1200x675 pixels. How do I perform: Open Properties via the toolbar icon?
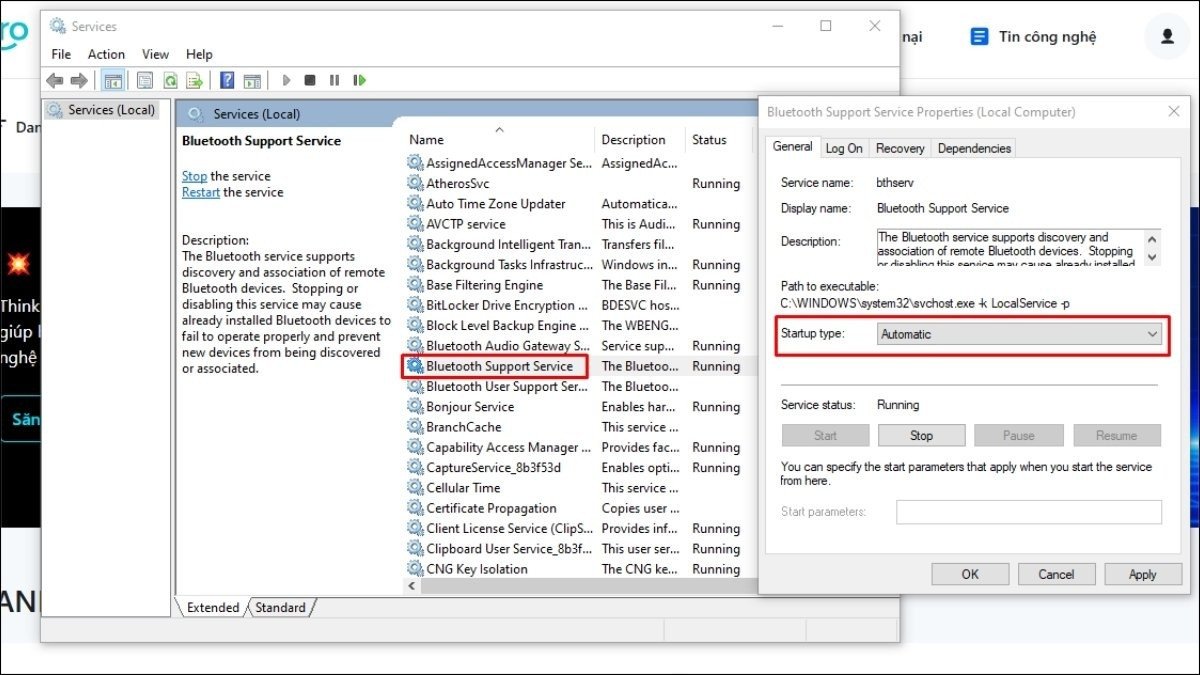[145, 81]
